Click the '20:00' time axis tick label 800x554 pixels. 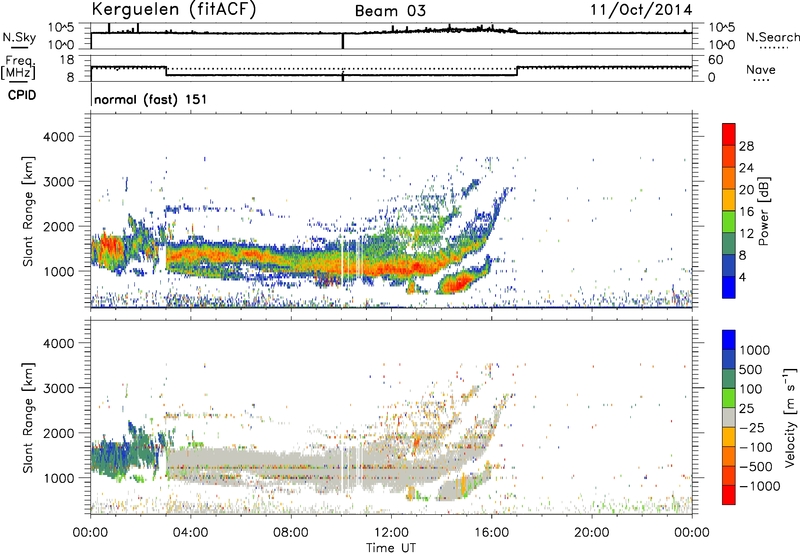click(x=592, y=533)
